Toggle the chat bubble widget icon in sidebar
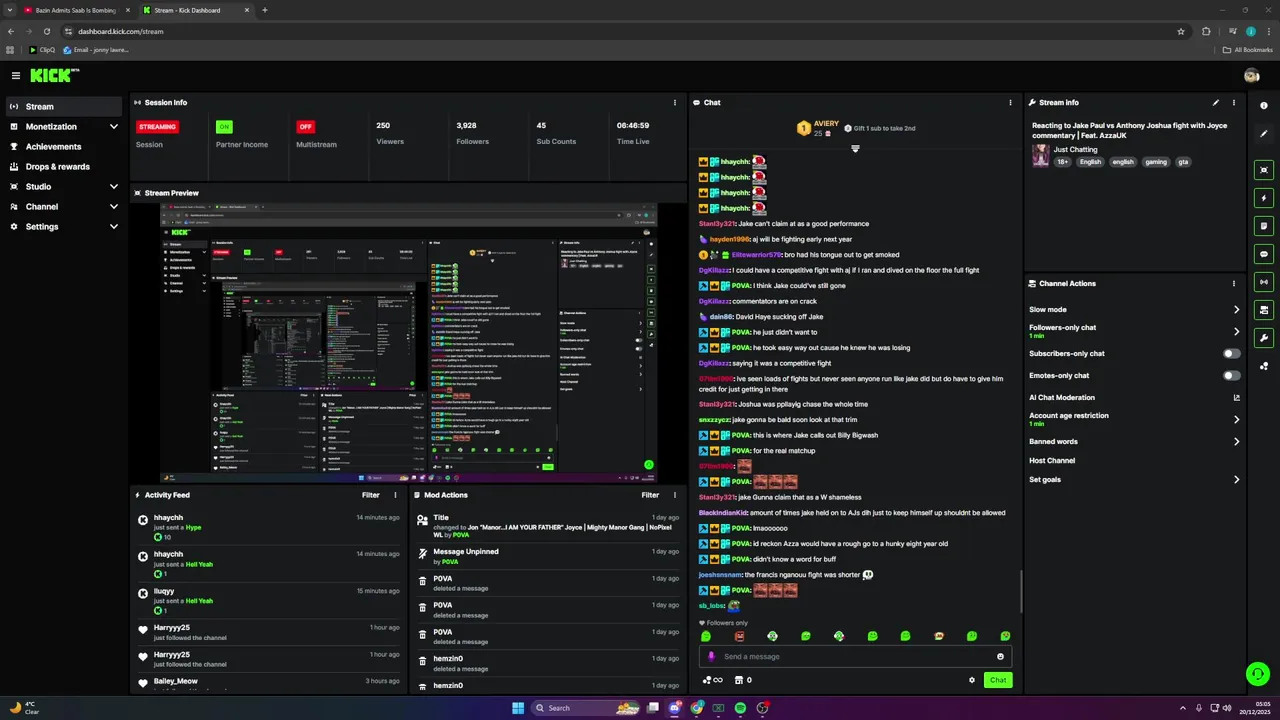This screenshot has width=1280, height=720. coord(1264,254)
